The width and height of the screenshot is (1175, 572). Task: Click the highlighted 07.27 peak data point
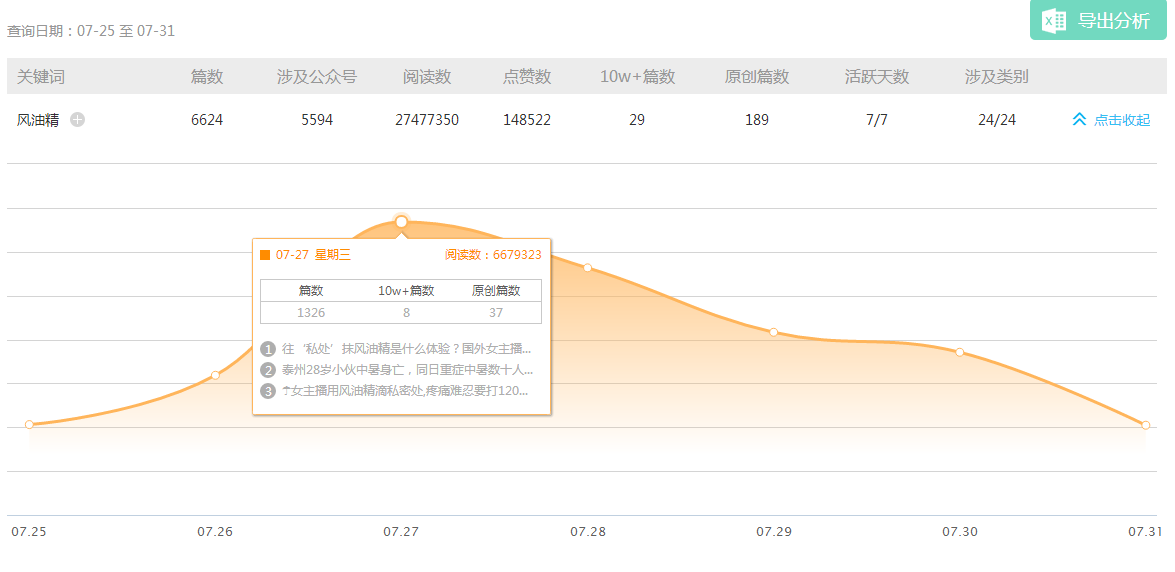(x=401, y=221)
